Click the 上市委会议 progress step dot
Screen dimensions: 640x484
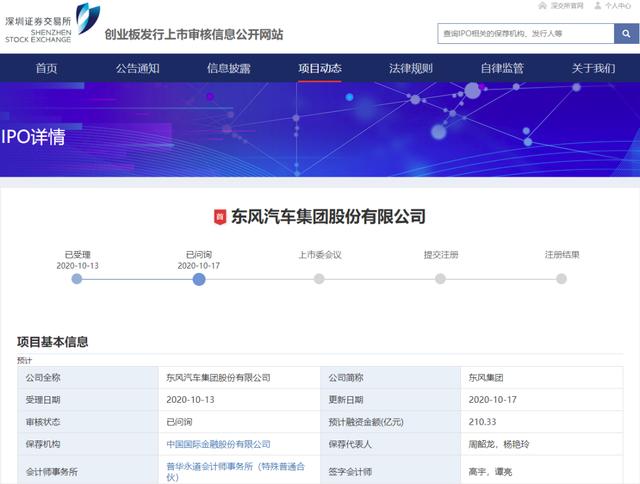pyautogui.click(x=319, y=279)
